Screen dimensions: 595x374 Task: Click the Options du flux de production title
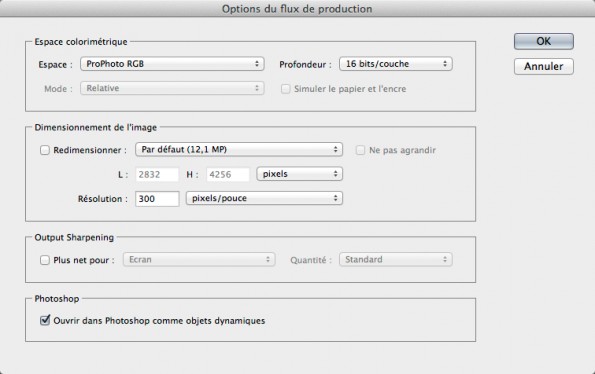[297, 9]
